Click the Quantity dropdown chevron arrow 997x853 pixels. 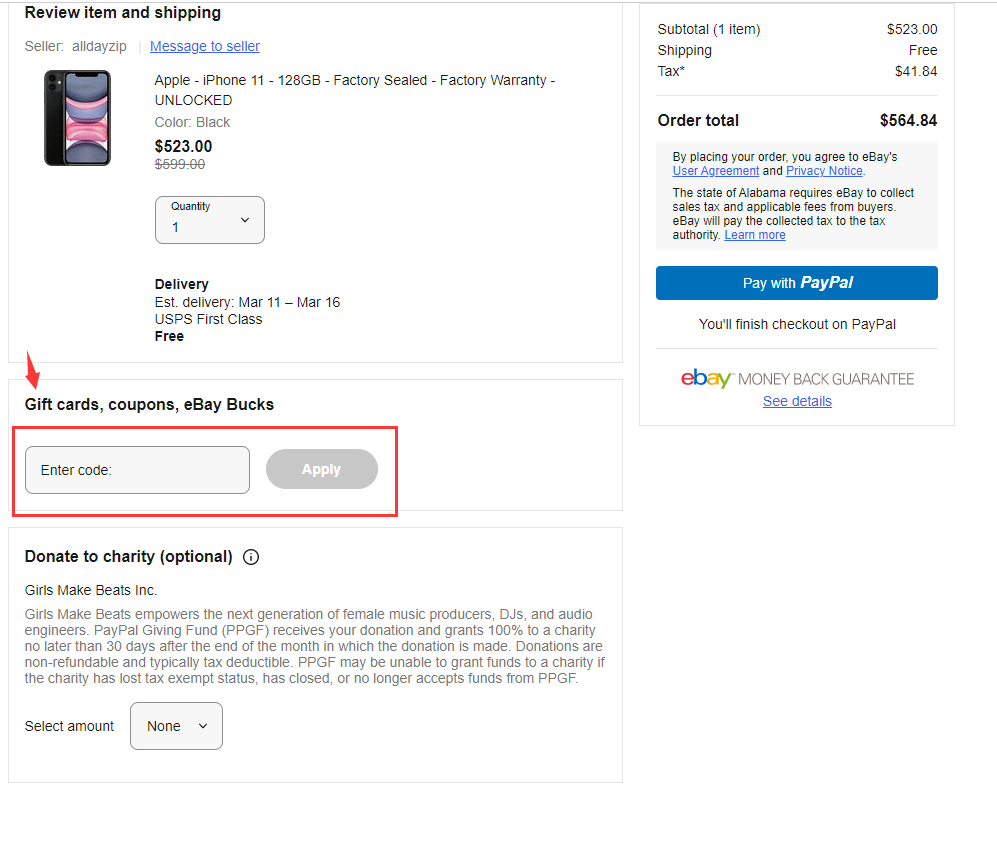(x=245, y=220)
